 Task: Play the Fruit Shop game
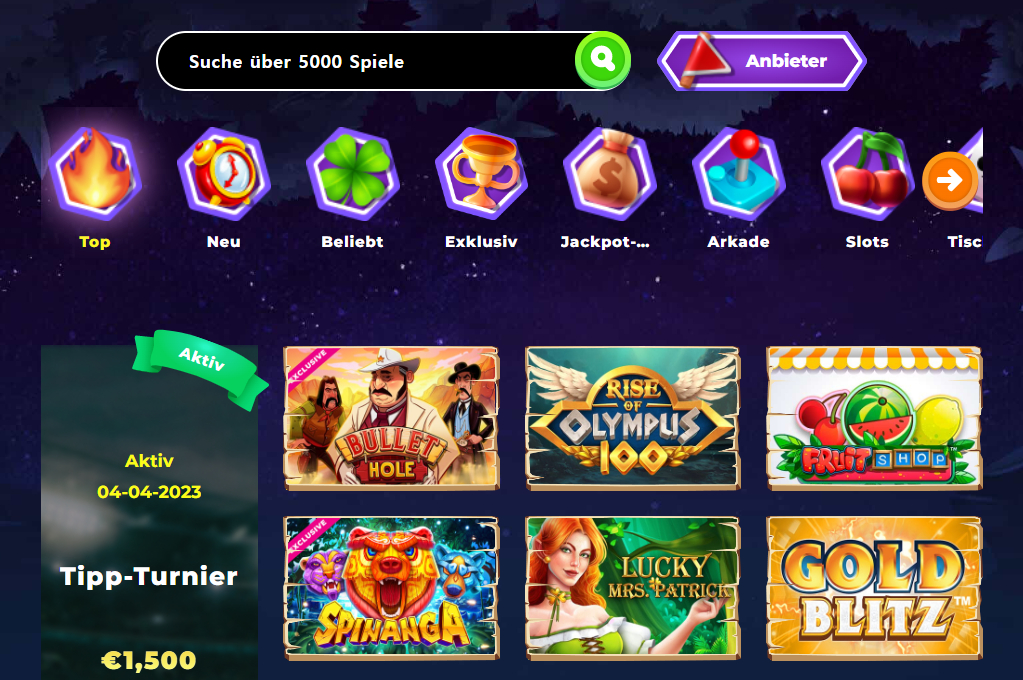point(874,418)
